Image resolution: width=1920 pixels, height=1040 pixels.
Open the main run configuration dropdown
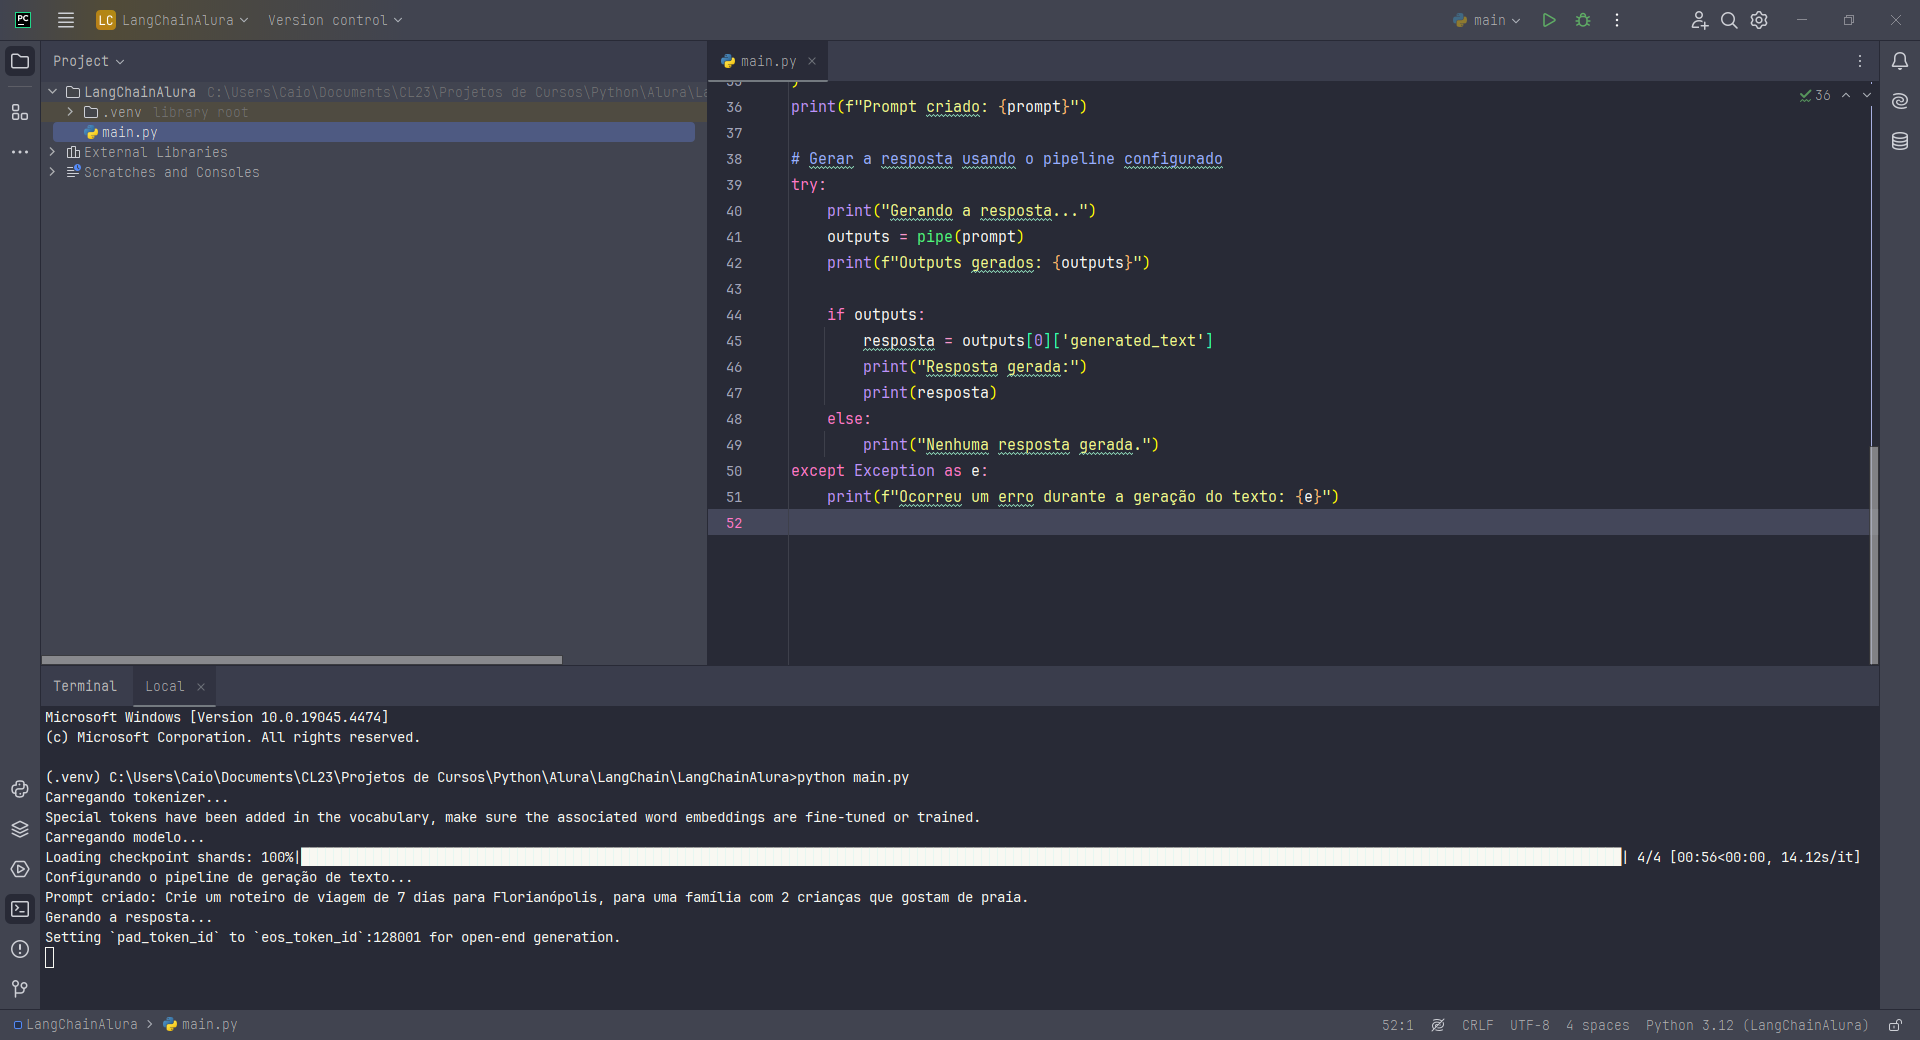1487,20
